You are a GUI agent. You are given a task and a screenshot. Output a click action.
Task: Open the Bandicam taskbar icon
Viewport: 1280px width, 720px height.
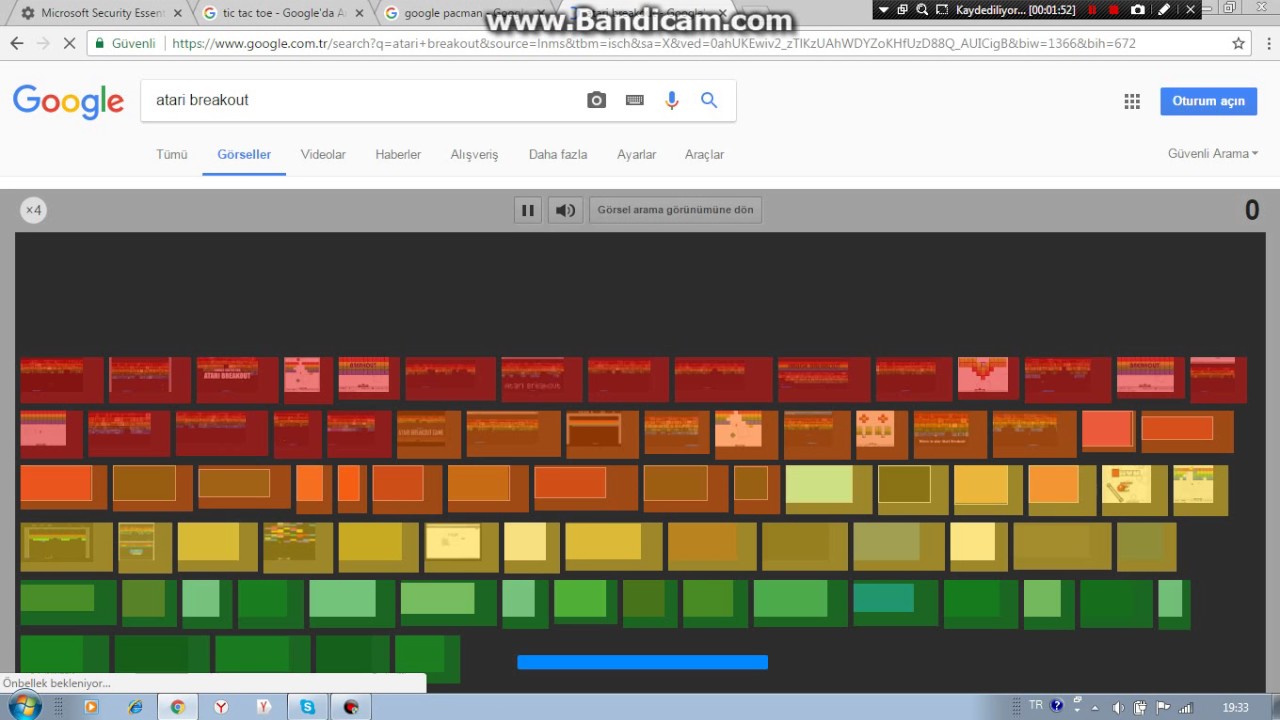(351, 707)
